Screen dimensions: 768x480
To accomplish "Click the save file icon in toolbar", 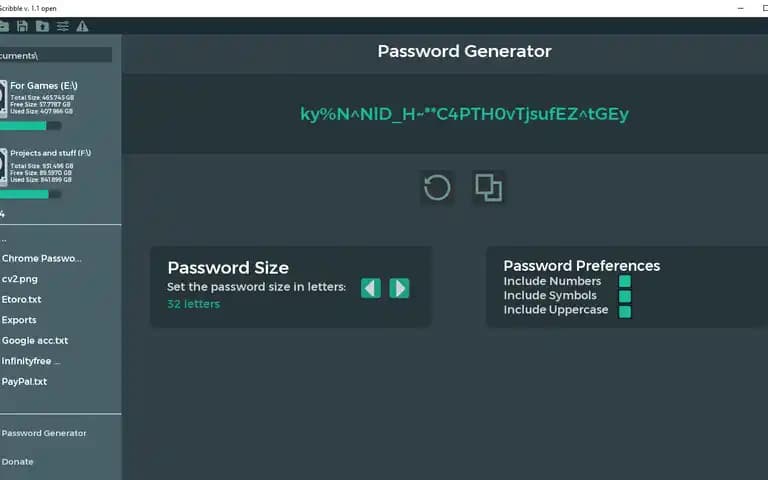I will pyautogui.click(x=23, y=26).
